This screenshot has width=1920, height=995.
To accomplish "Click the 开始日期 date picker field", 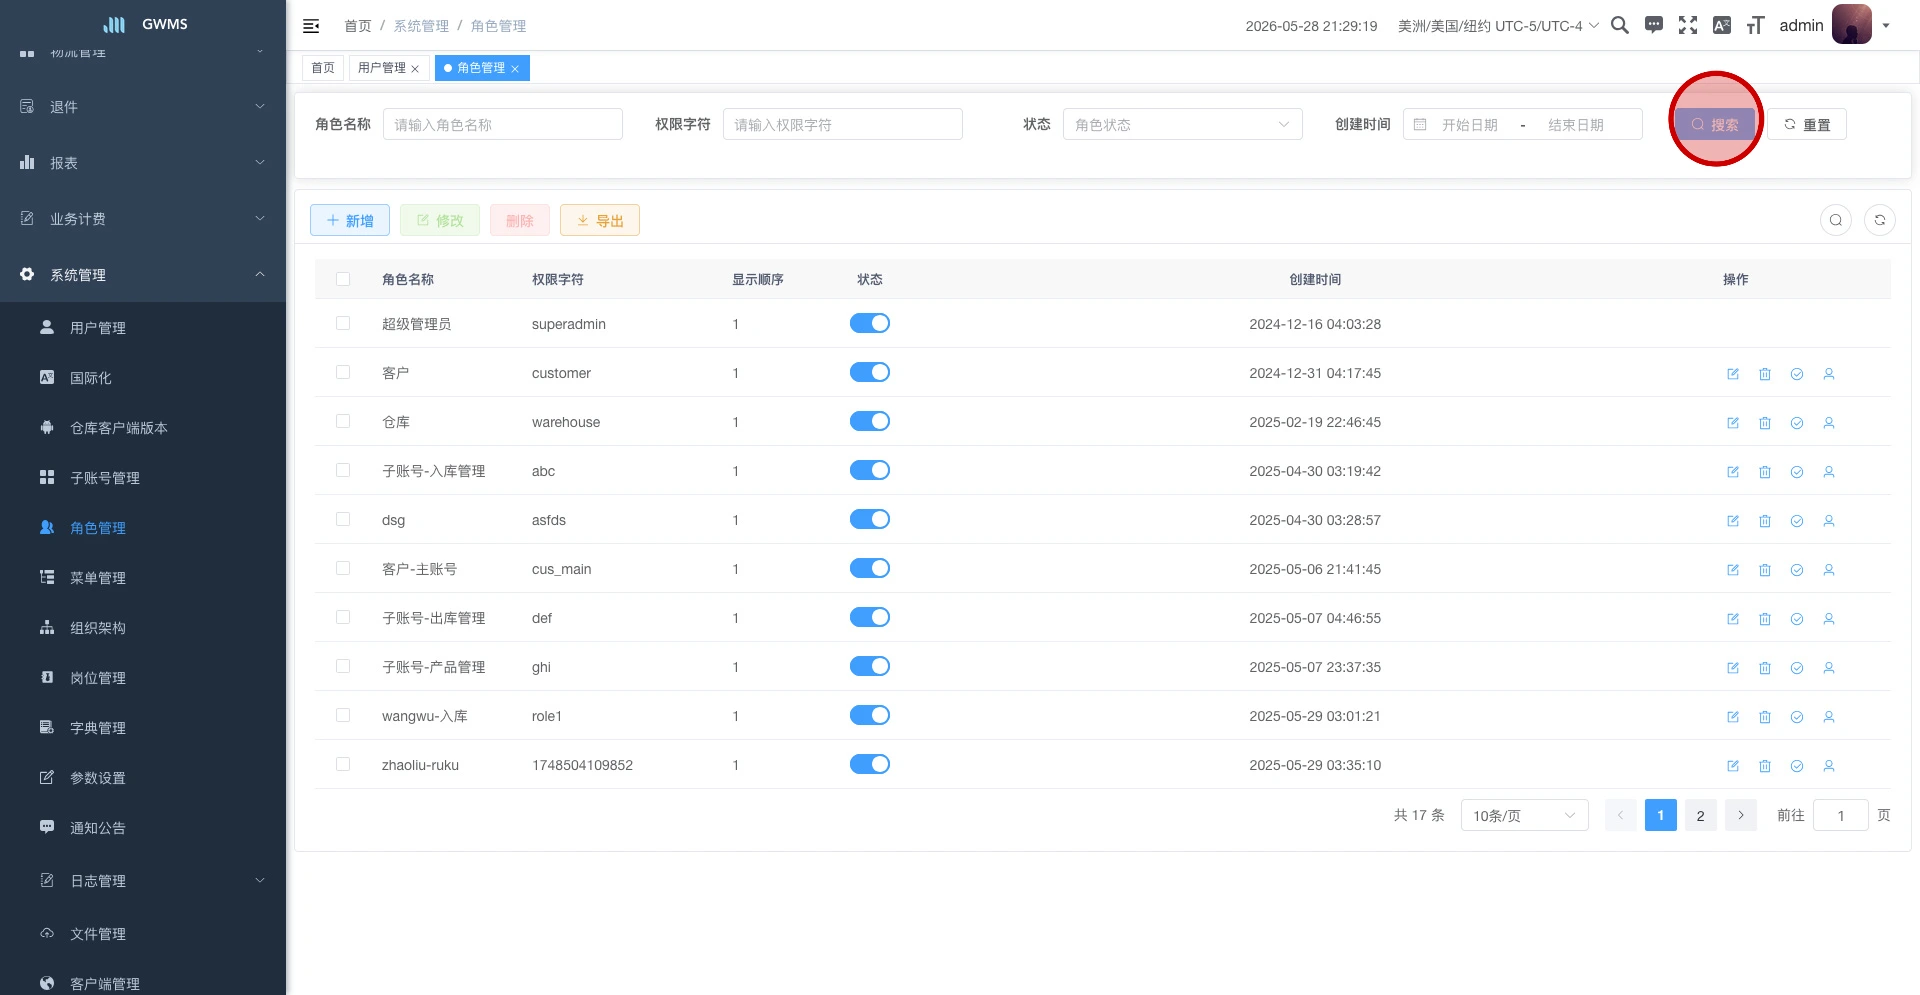I will [x=1469, y=125].
